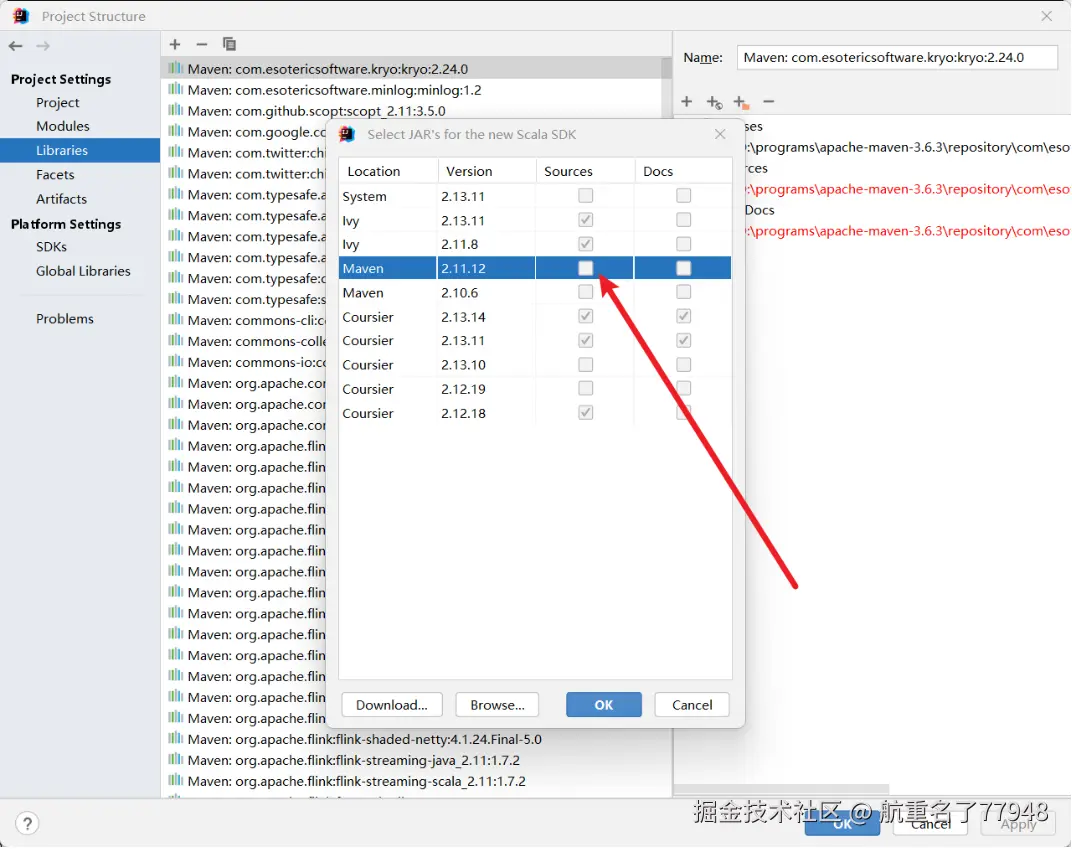
Task: Copy the selected library
Action: coord(229,44)
